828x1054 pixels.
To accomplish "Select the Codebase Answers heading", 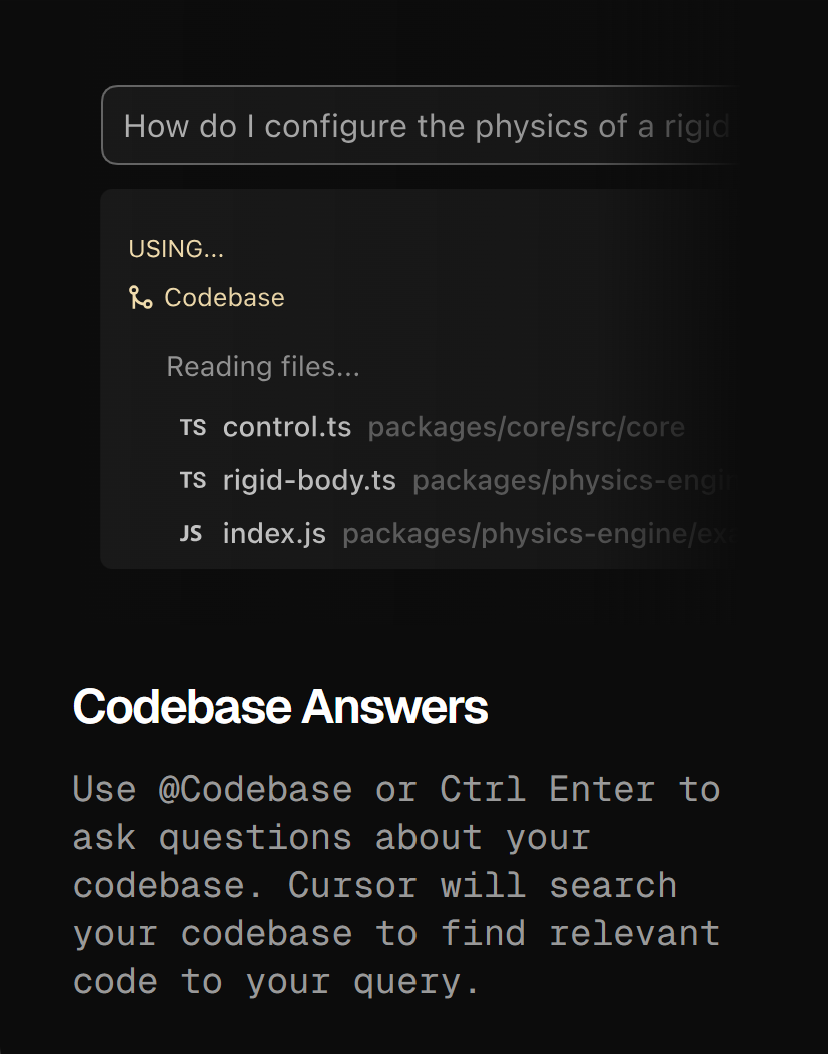I will 280,706.
